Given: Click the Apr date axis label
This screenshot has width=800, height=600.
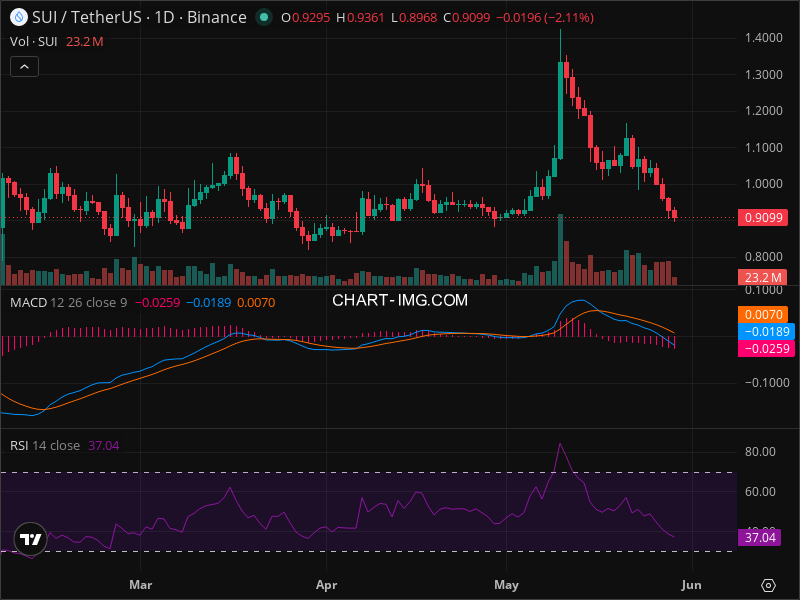Looking at the screenshot, I should 327,585.
